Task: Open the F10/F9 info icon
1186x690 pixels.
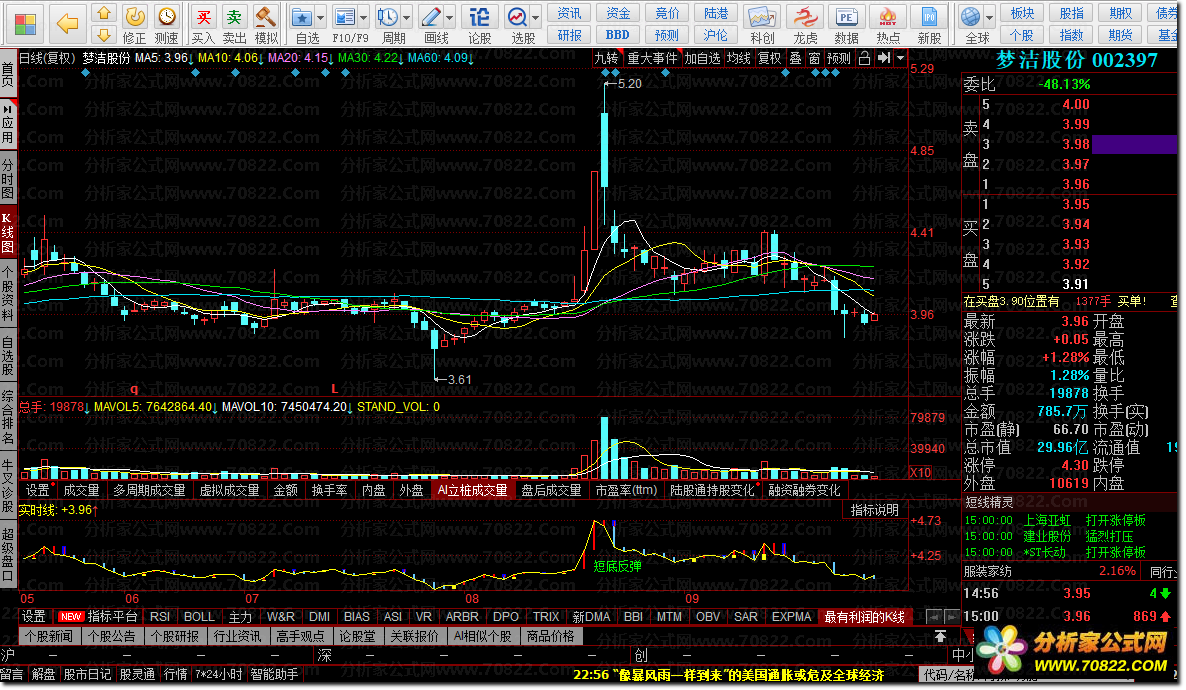Action: point(345,17)
